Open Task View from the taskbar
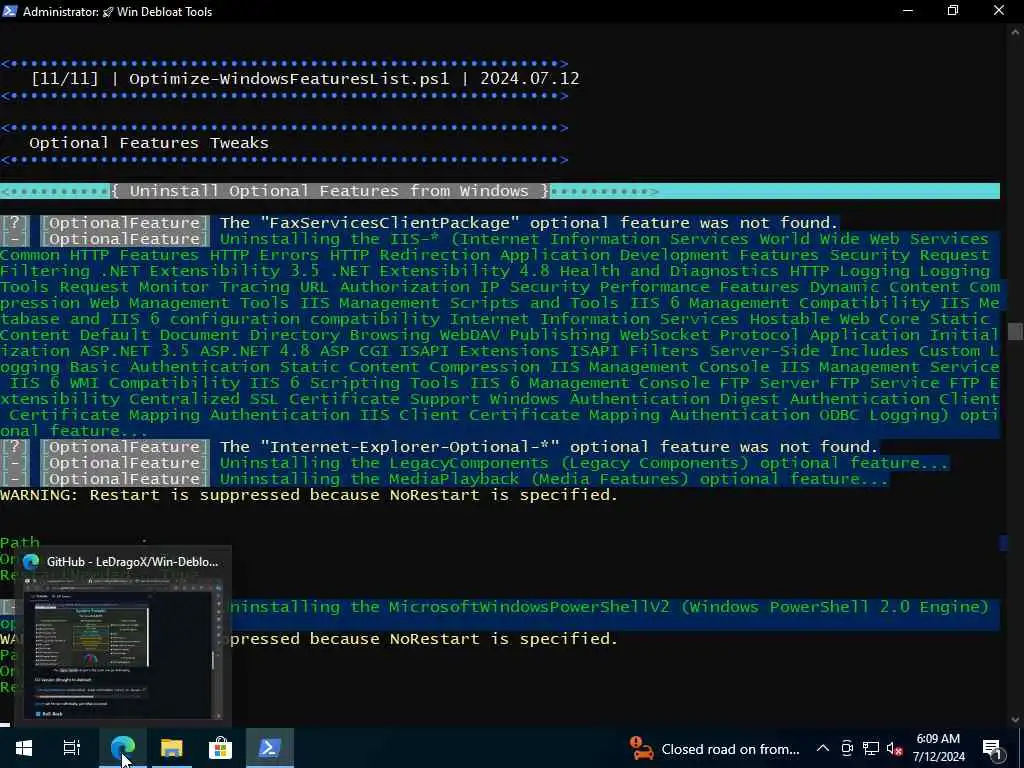1024x768 pixels. tap(72, 748)
